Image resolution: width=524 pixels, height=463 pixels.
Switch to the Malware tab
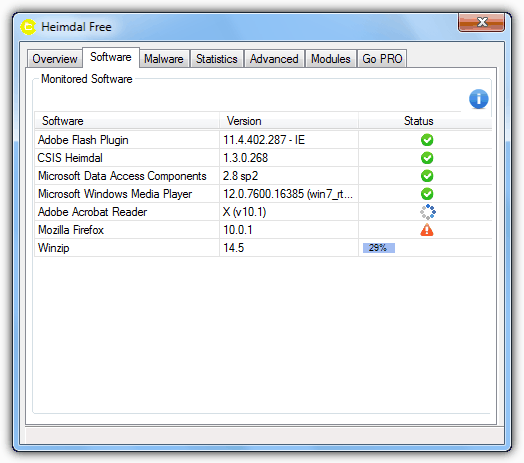(164, 59)
